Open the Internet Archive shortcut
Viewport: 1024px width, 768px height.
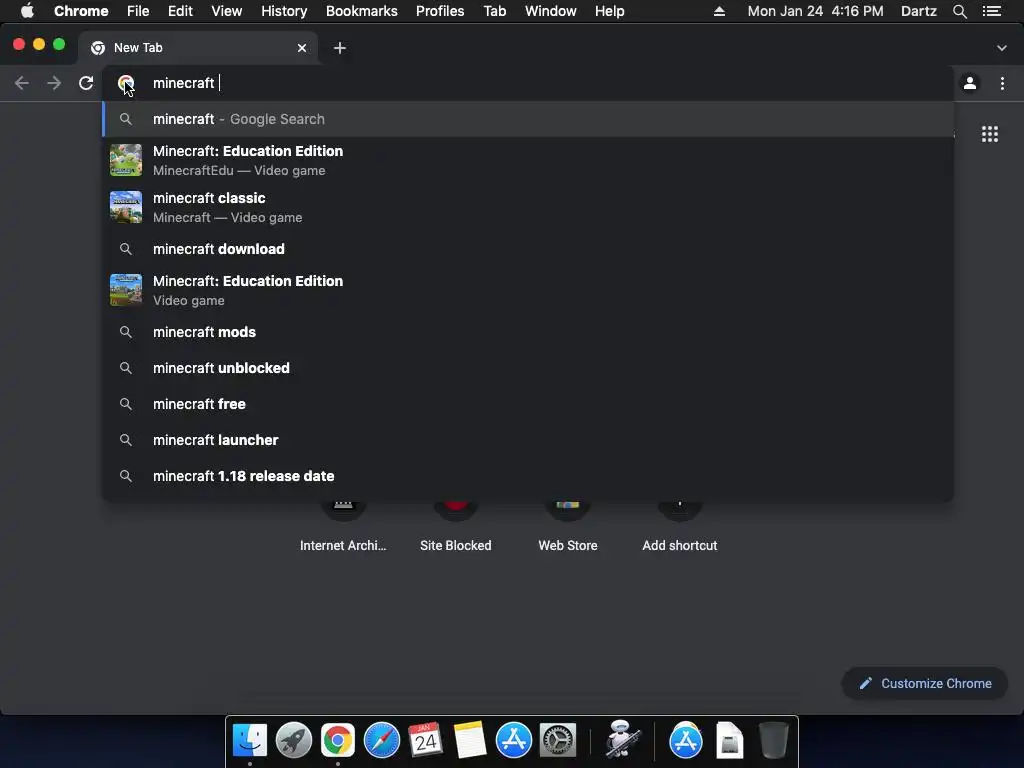pos(343,526)
